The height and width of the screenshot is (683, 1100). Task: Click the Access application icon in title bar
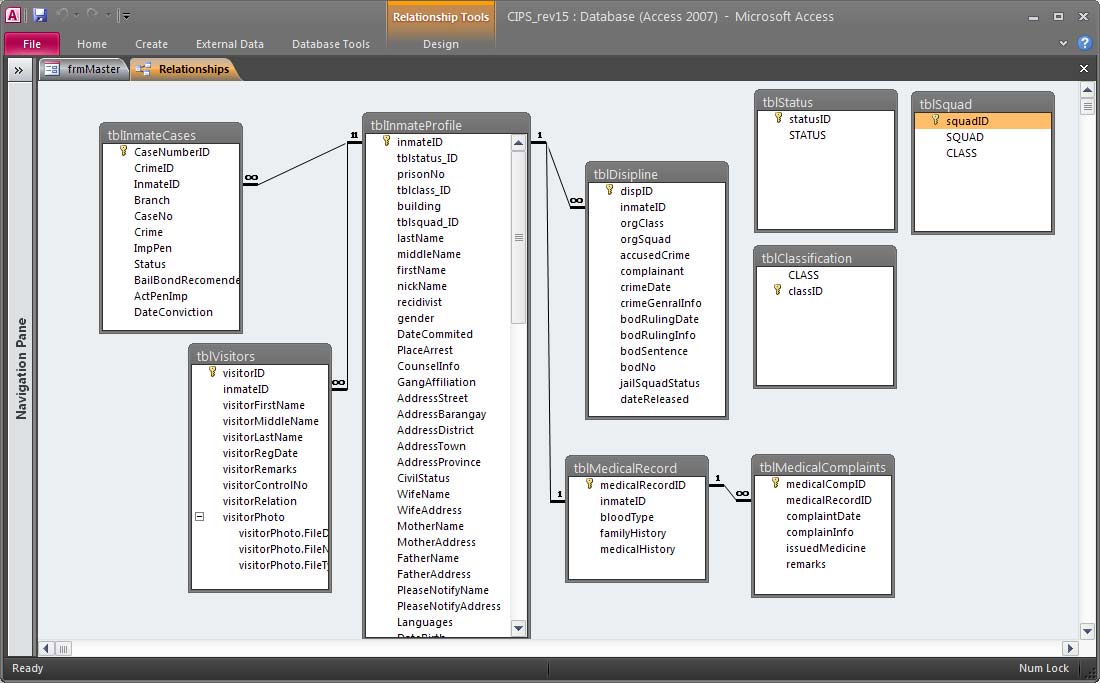pyautogui.click(x=13, y=15)
